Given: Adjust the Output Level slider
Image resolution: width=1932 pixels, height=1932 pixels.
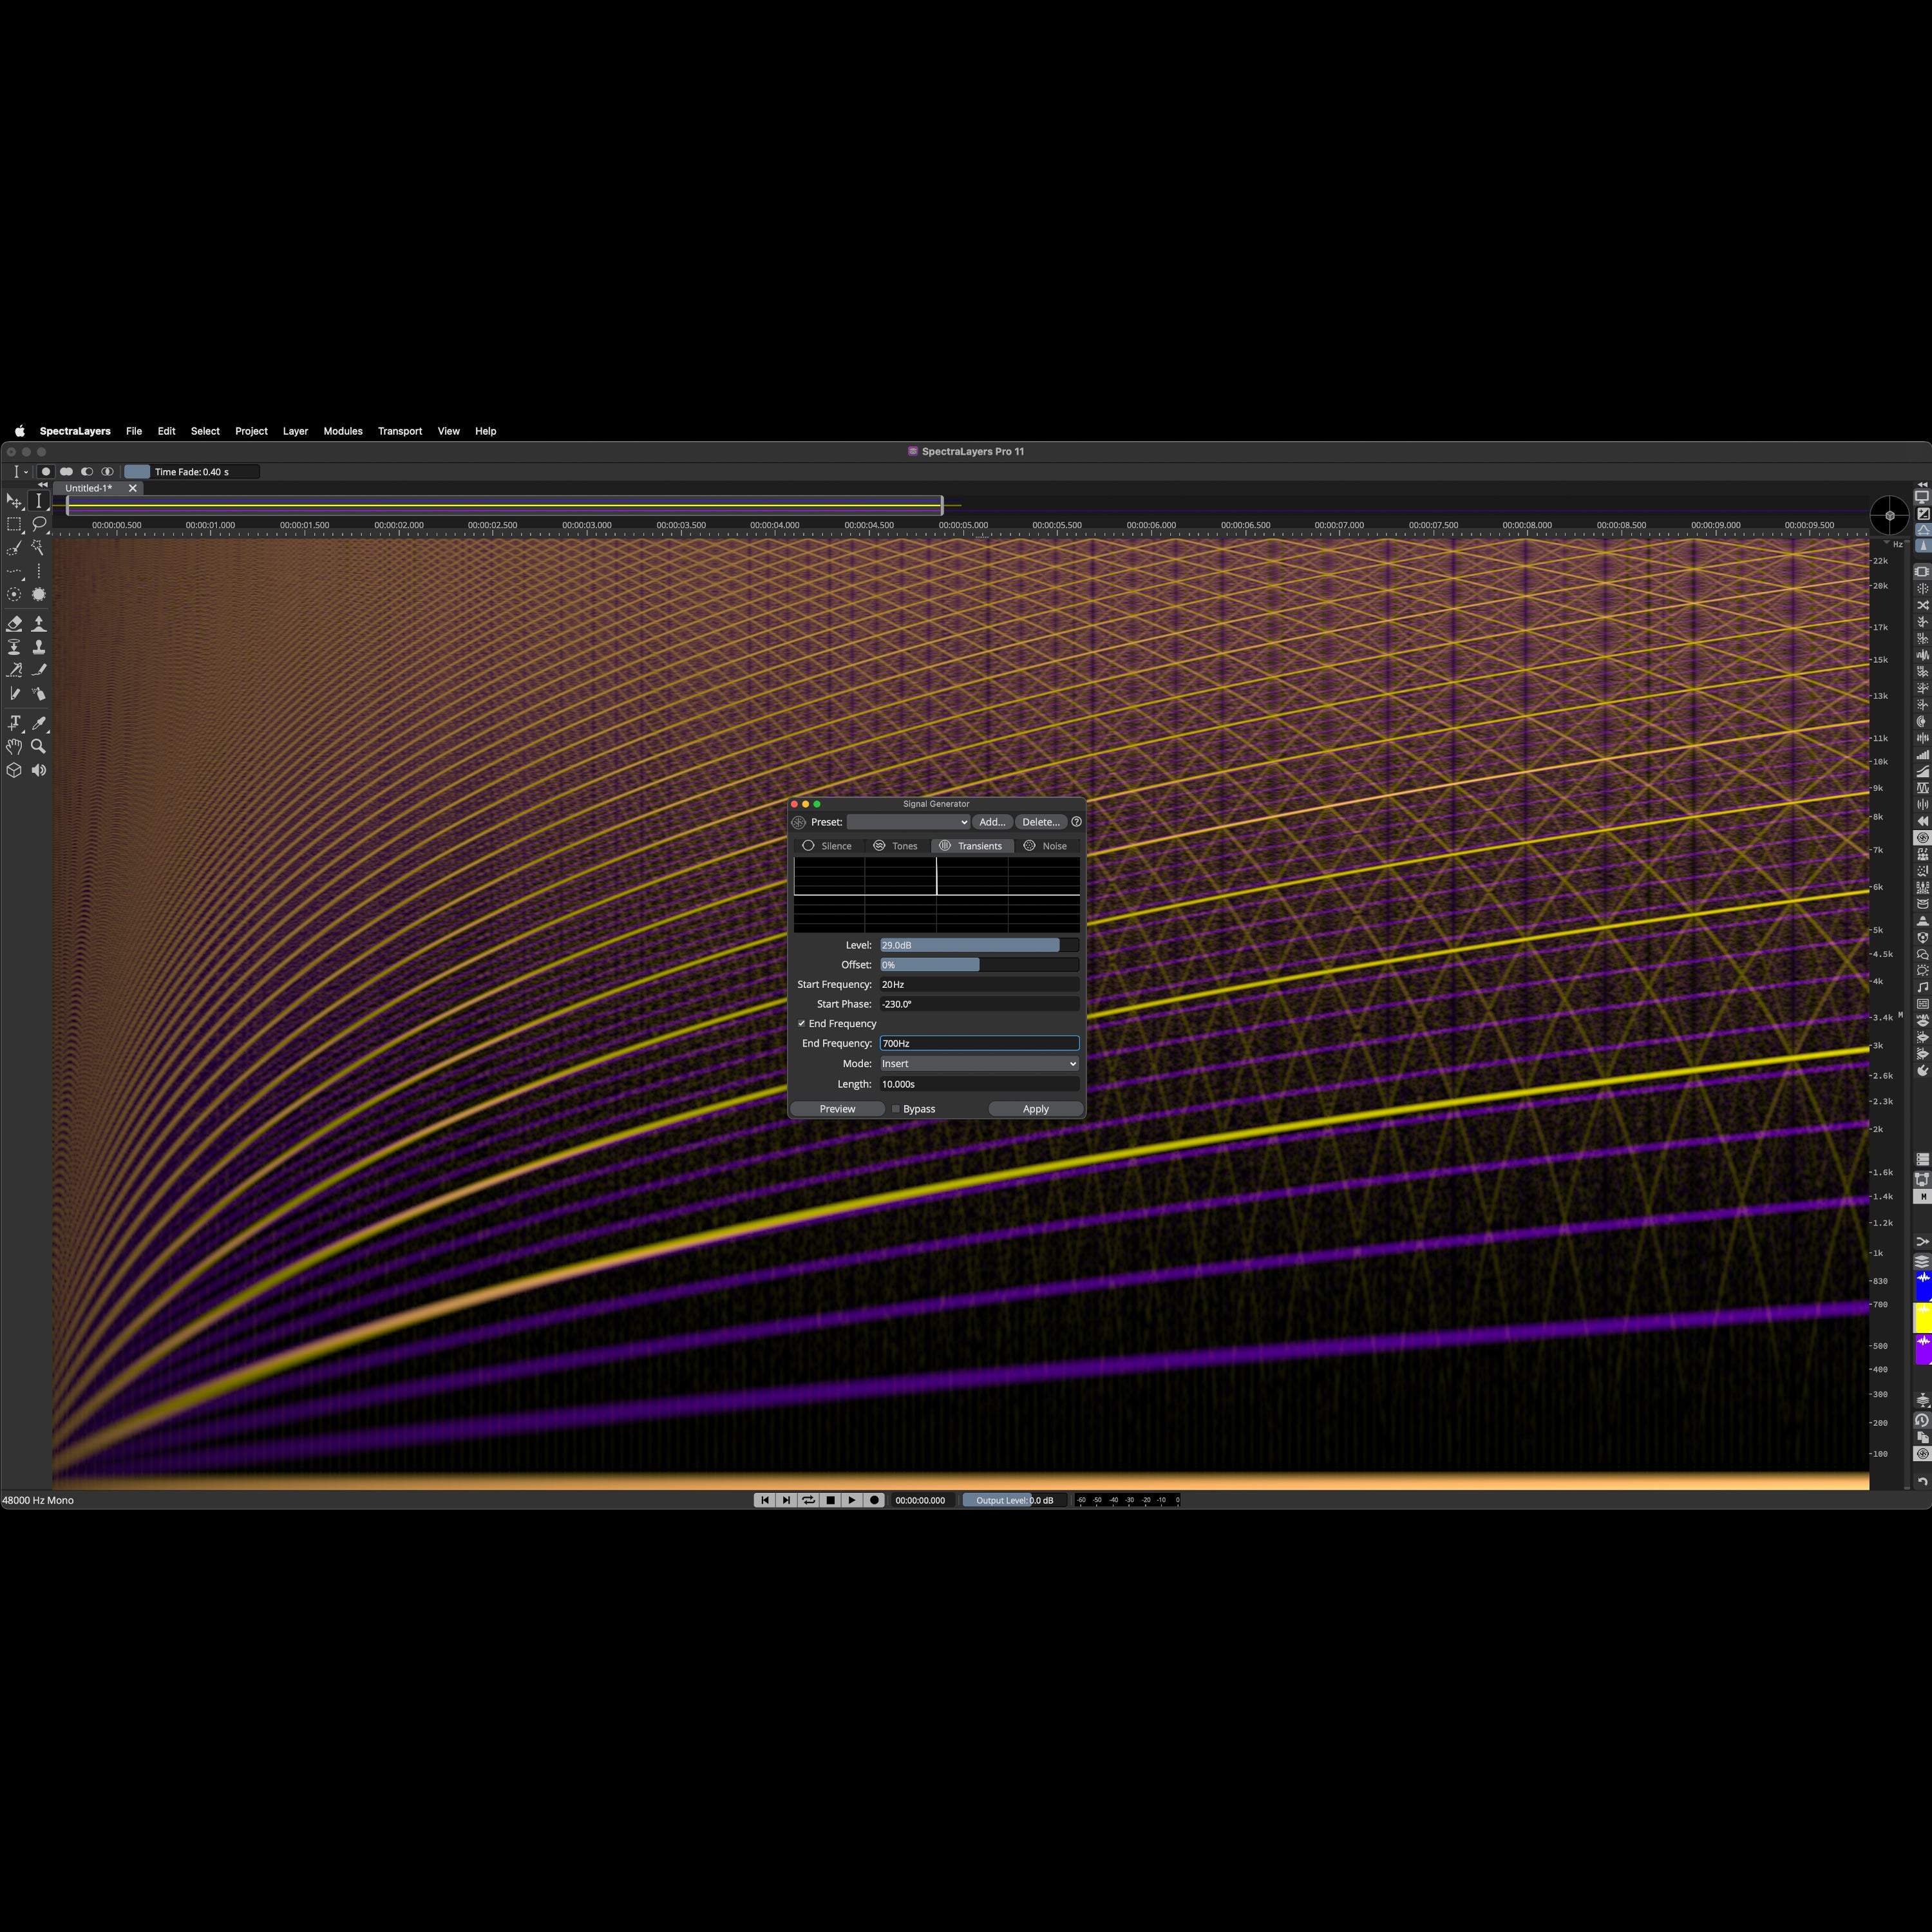Looking at the screenshot, I should 1014,1500.
